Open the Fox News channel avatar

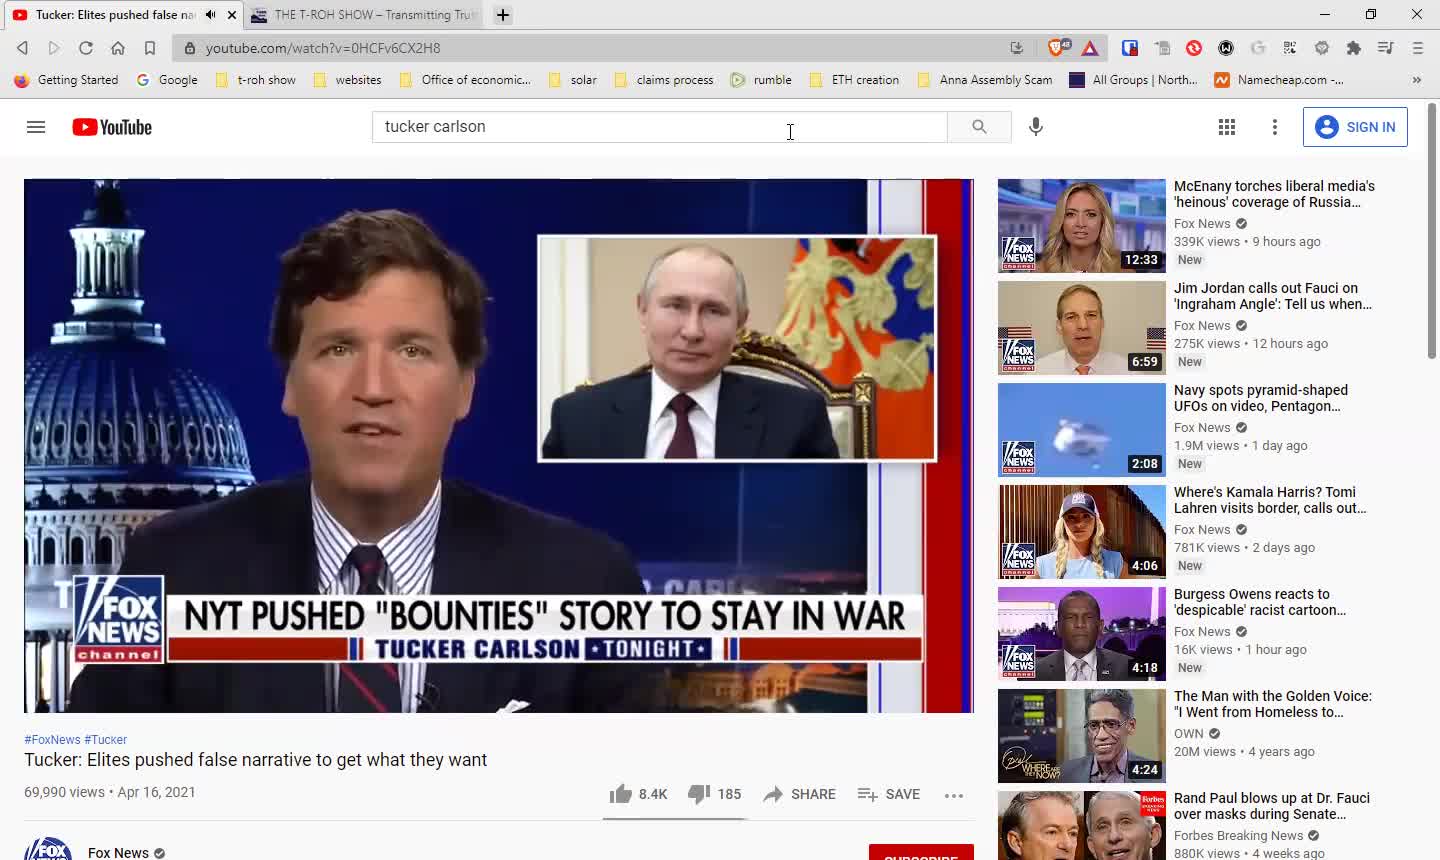(48, 849)
